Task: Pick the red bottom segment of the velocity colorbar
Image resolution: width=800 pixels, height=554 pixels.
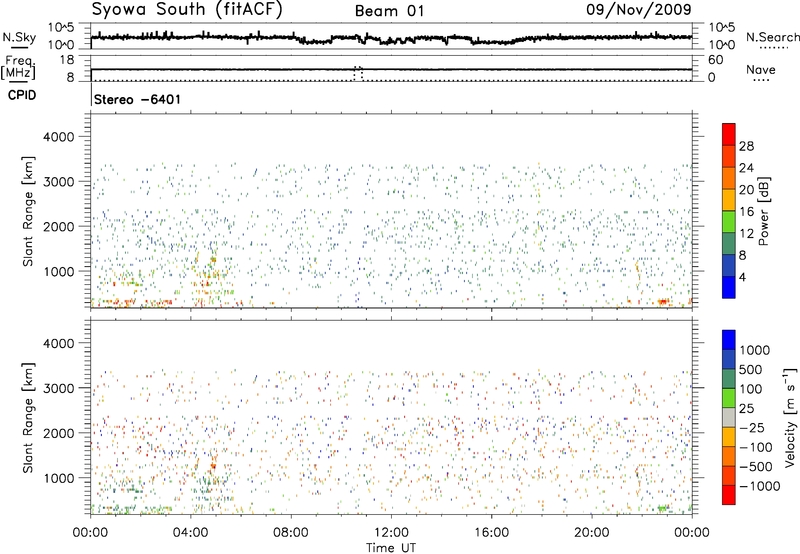Action: pos(729,495)
